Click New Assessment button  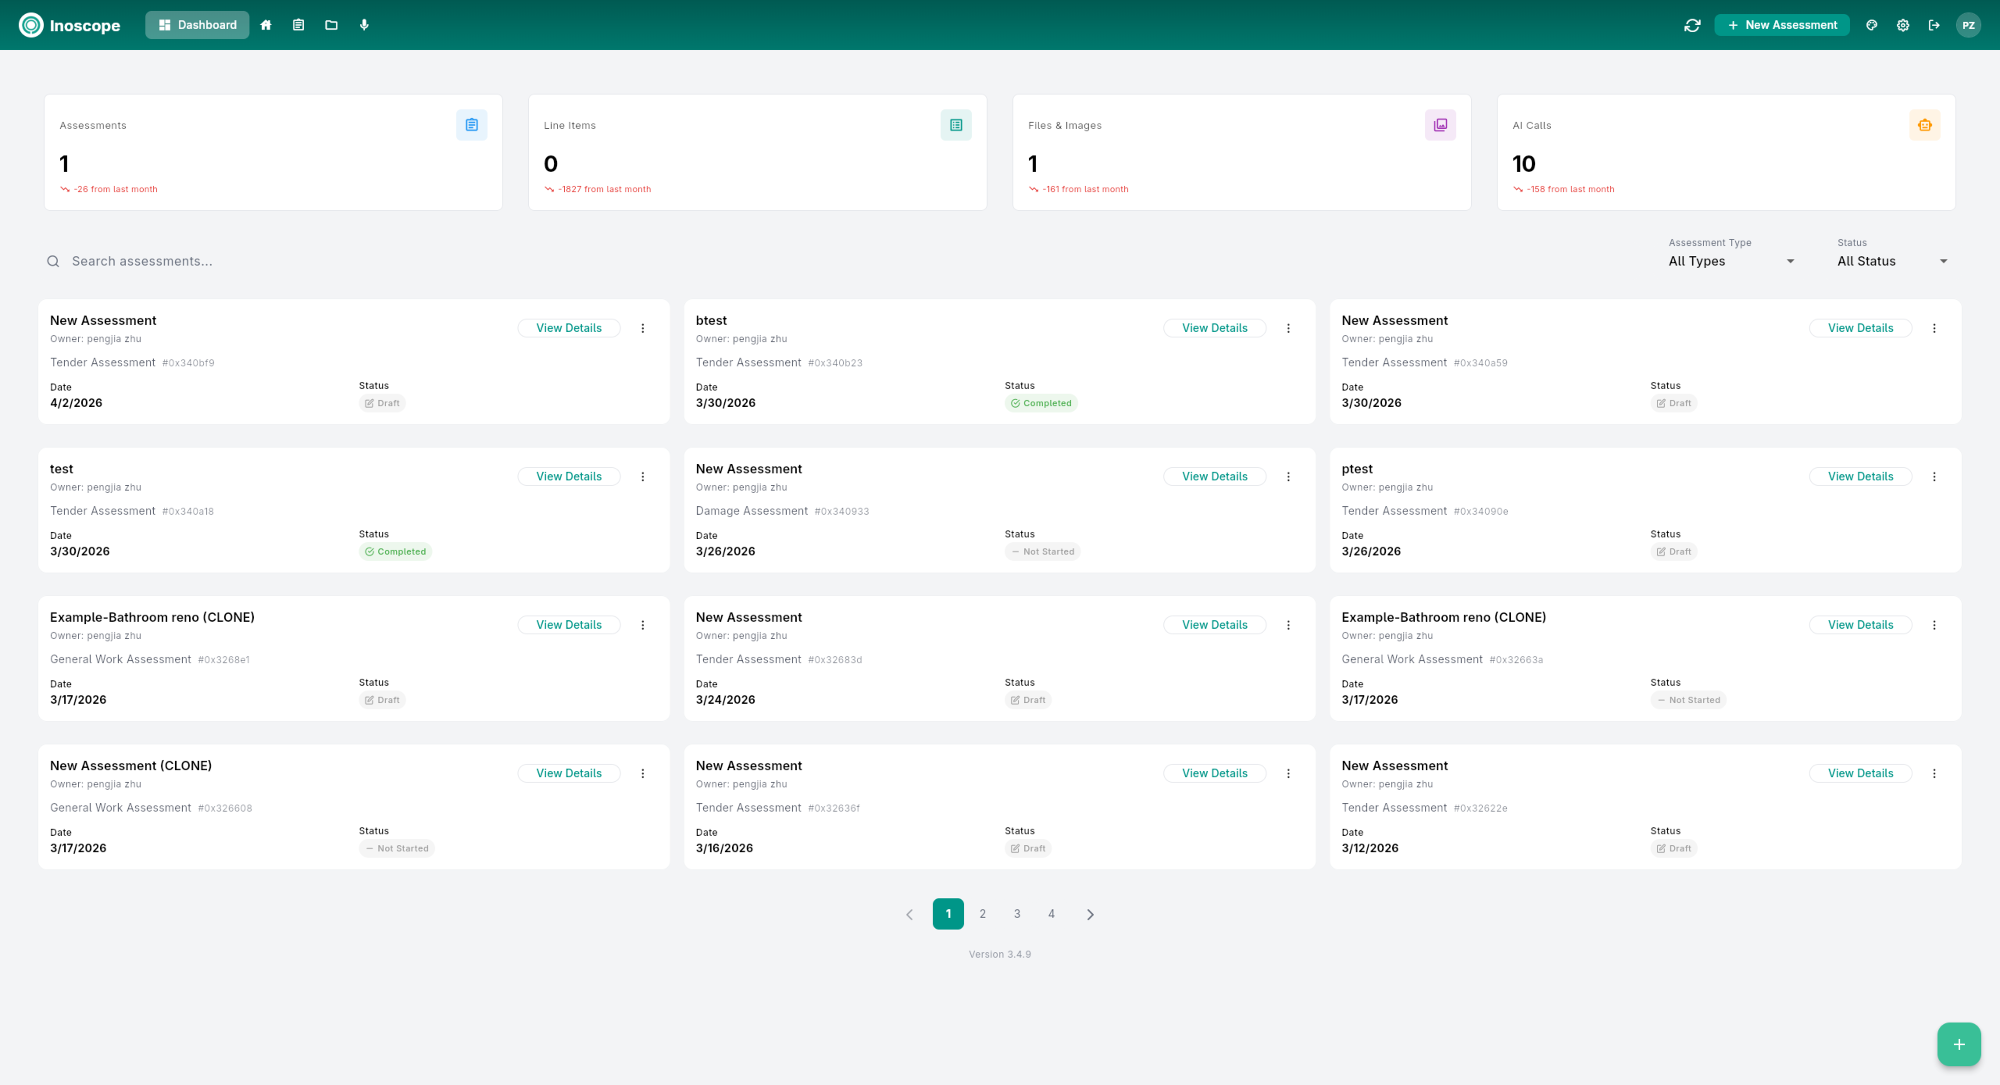click(x=1781, y=24)
